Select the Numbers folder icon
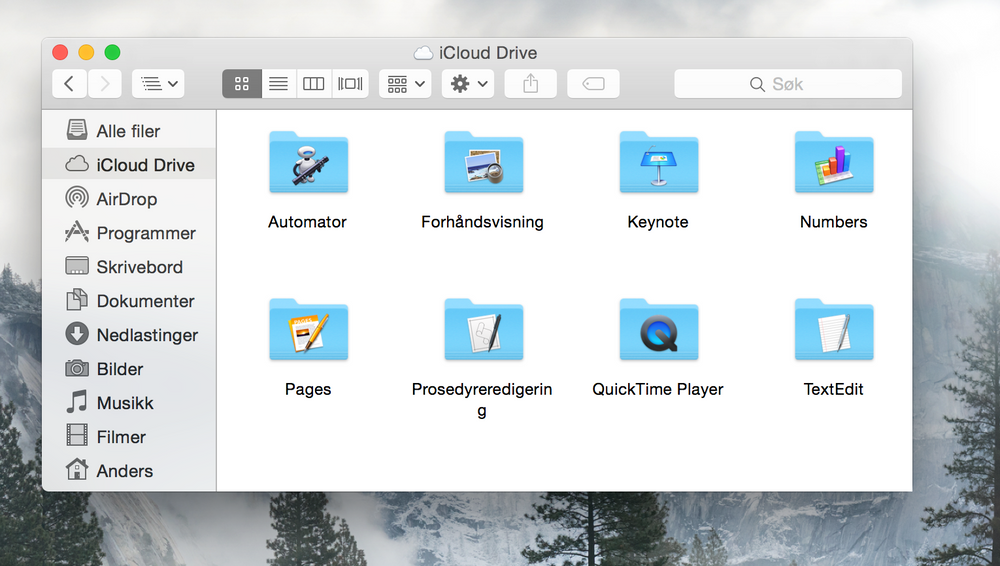This screenshot has height=566, width=1000. coord(834,162)
